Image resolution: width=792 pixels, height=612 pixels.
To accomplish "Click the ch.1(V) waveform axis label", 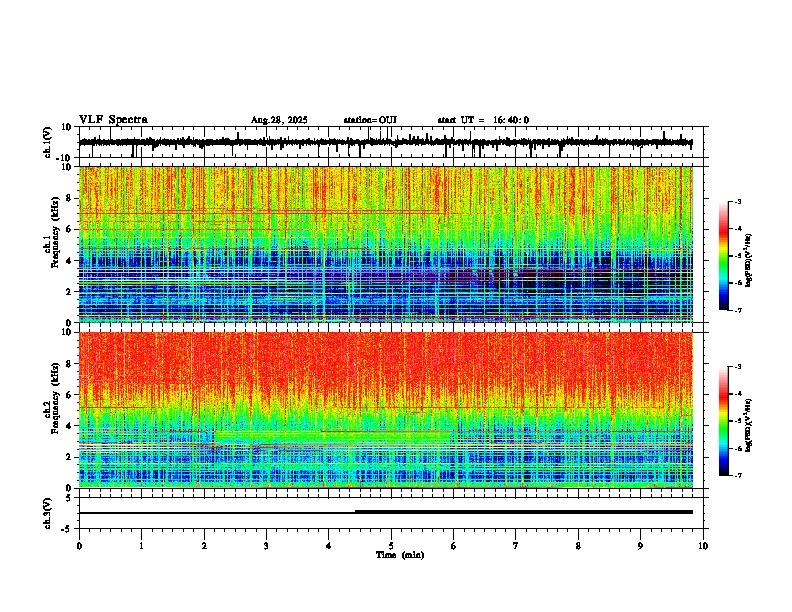I will (48, 142).
